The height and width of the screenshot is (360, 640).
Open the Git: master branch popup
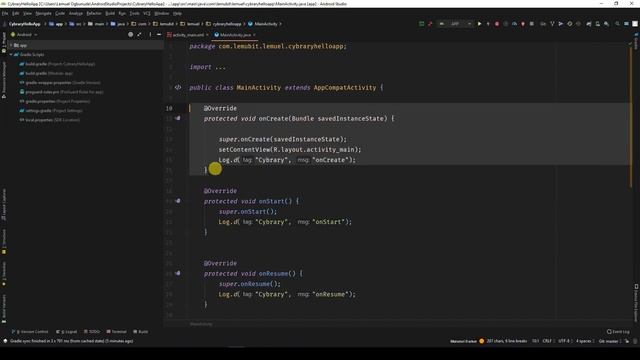pos(609,341)
